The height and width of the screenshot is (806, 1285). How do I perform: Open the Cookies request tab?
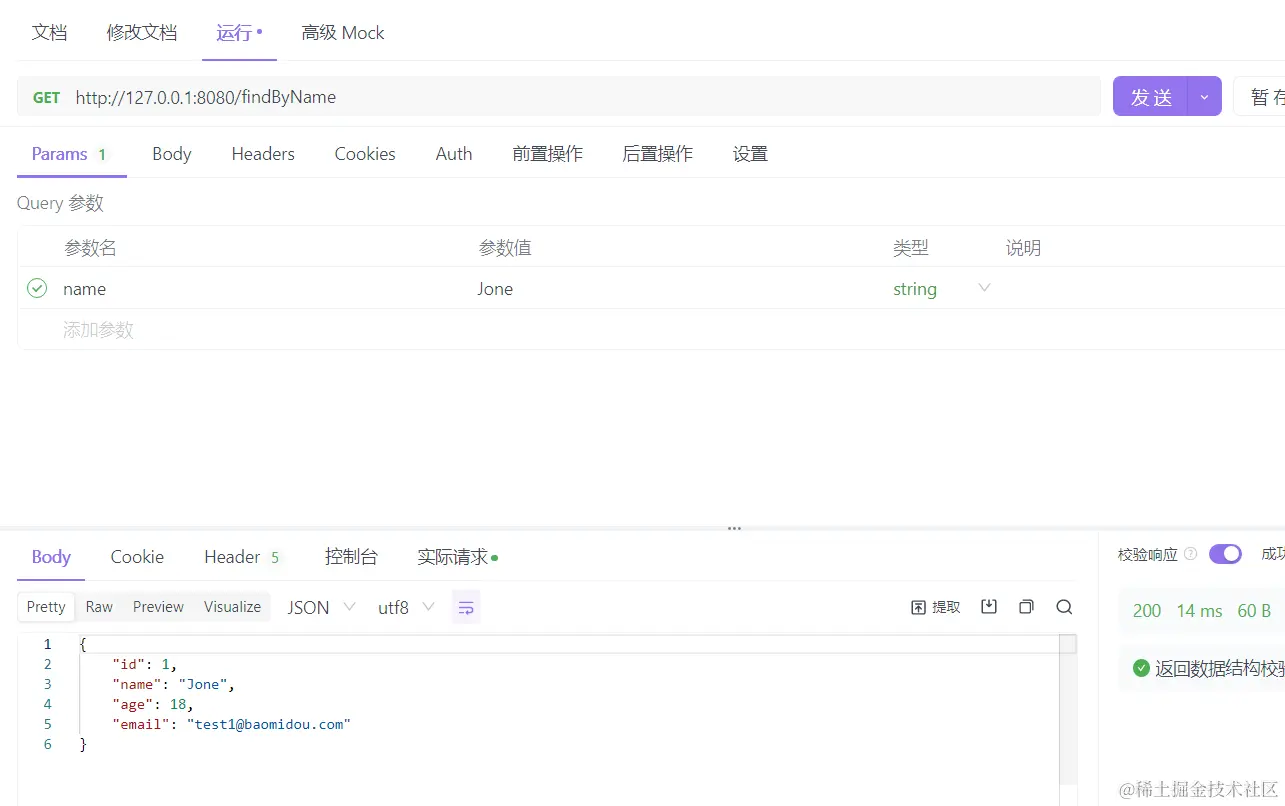365,154
